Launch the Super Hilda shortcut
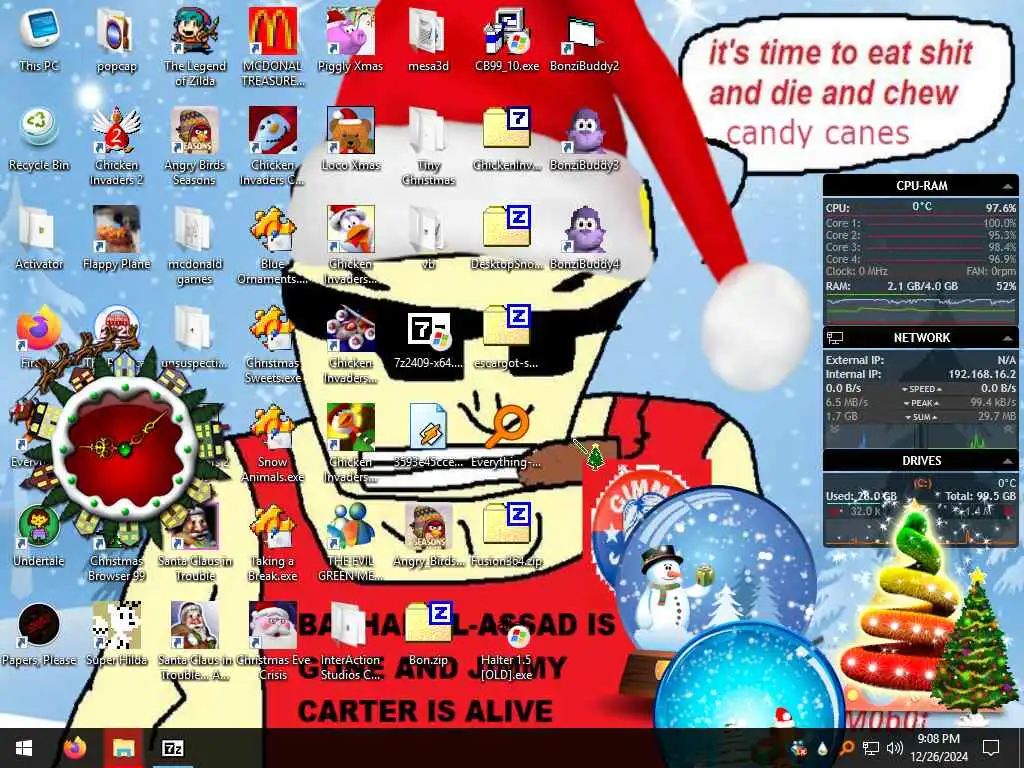The height and width of the screenshot is (768, 1024). [x=116, y=635]
